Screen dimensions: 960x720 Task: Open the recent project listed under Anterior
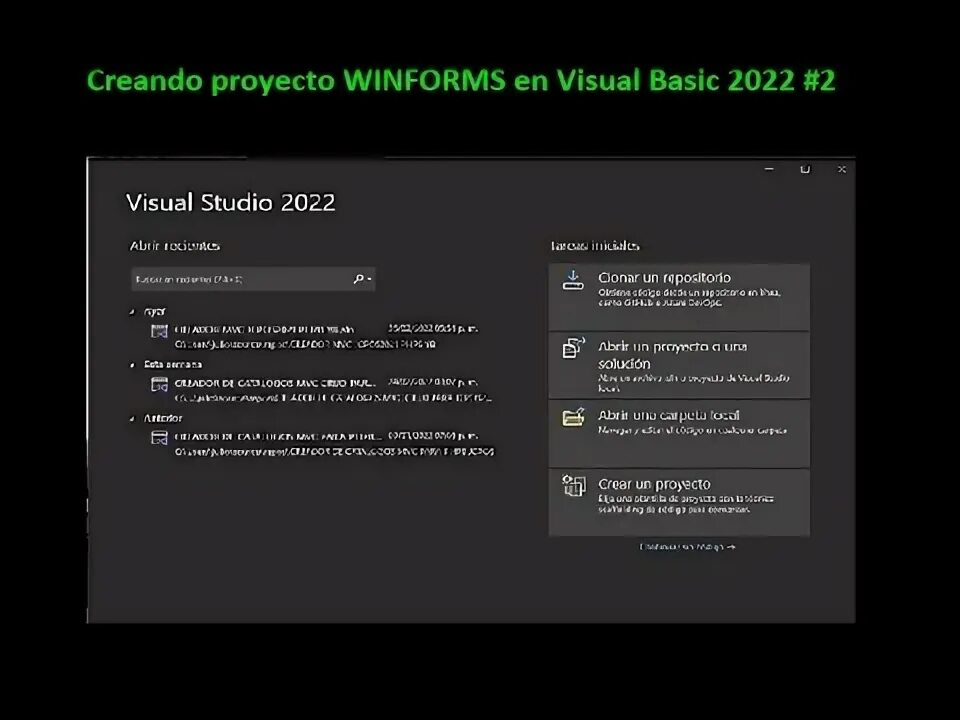[321, 443]
